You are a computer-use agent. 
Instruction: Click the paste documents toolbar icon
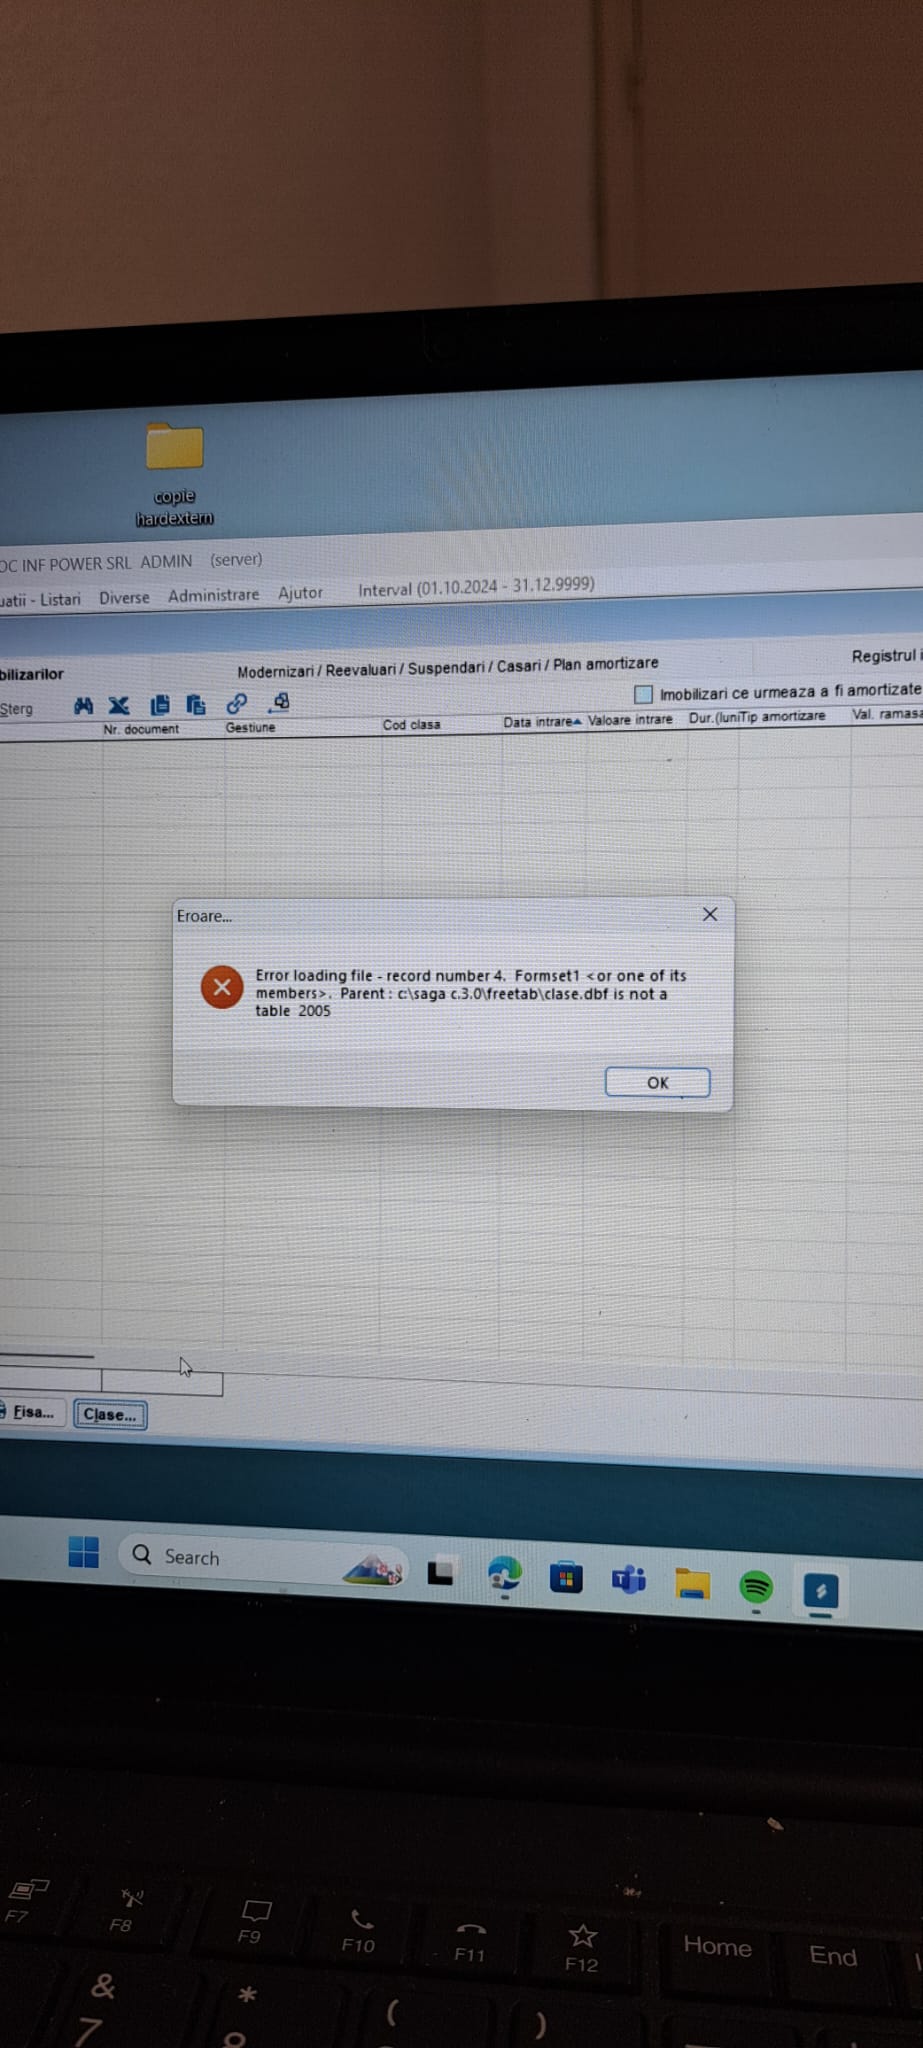click(x=197, y=705)
